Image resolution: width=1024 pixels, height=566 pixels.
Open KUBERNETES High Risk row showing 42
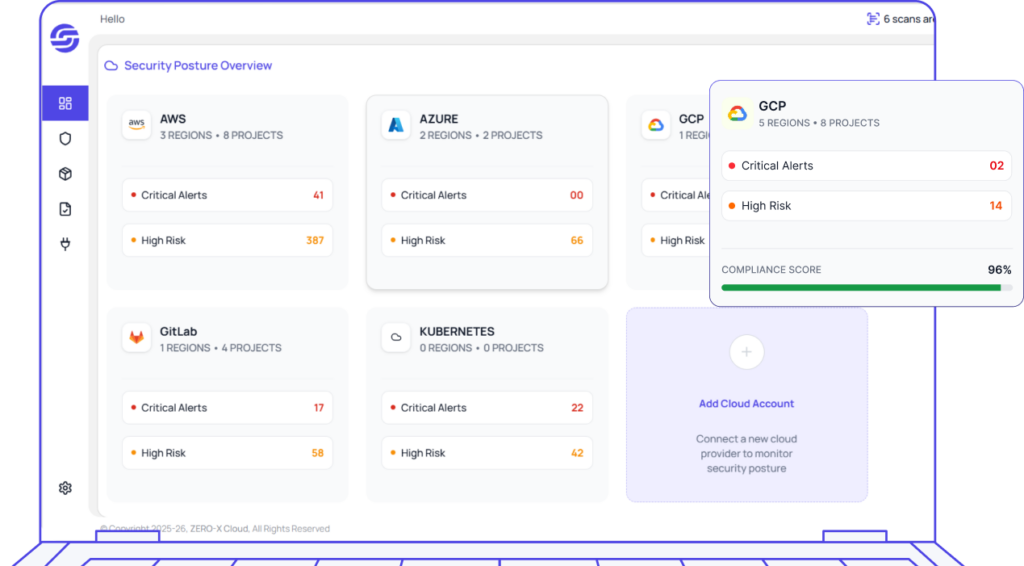click(486, 453)
